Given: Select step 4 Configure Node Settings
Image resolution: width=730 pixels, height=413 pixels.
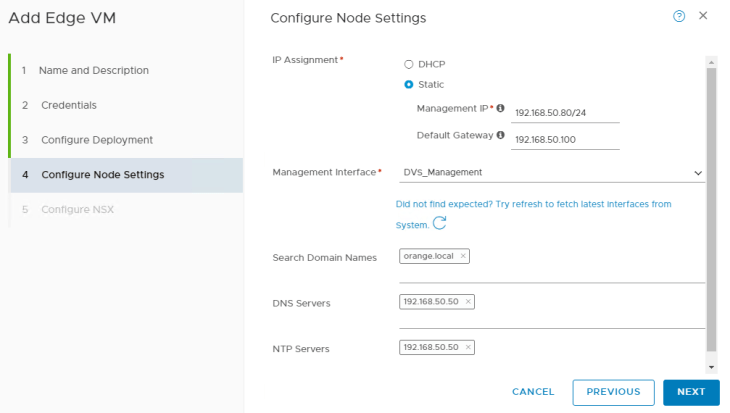Looking at the screenshot, I should [x=102, y=175].
